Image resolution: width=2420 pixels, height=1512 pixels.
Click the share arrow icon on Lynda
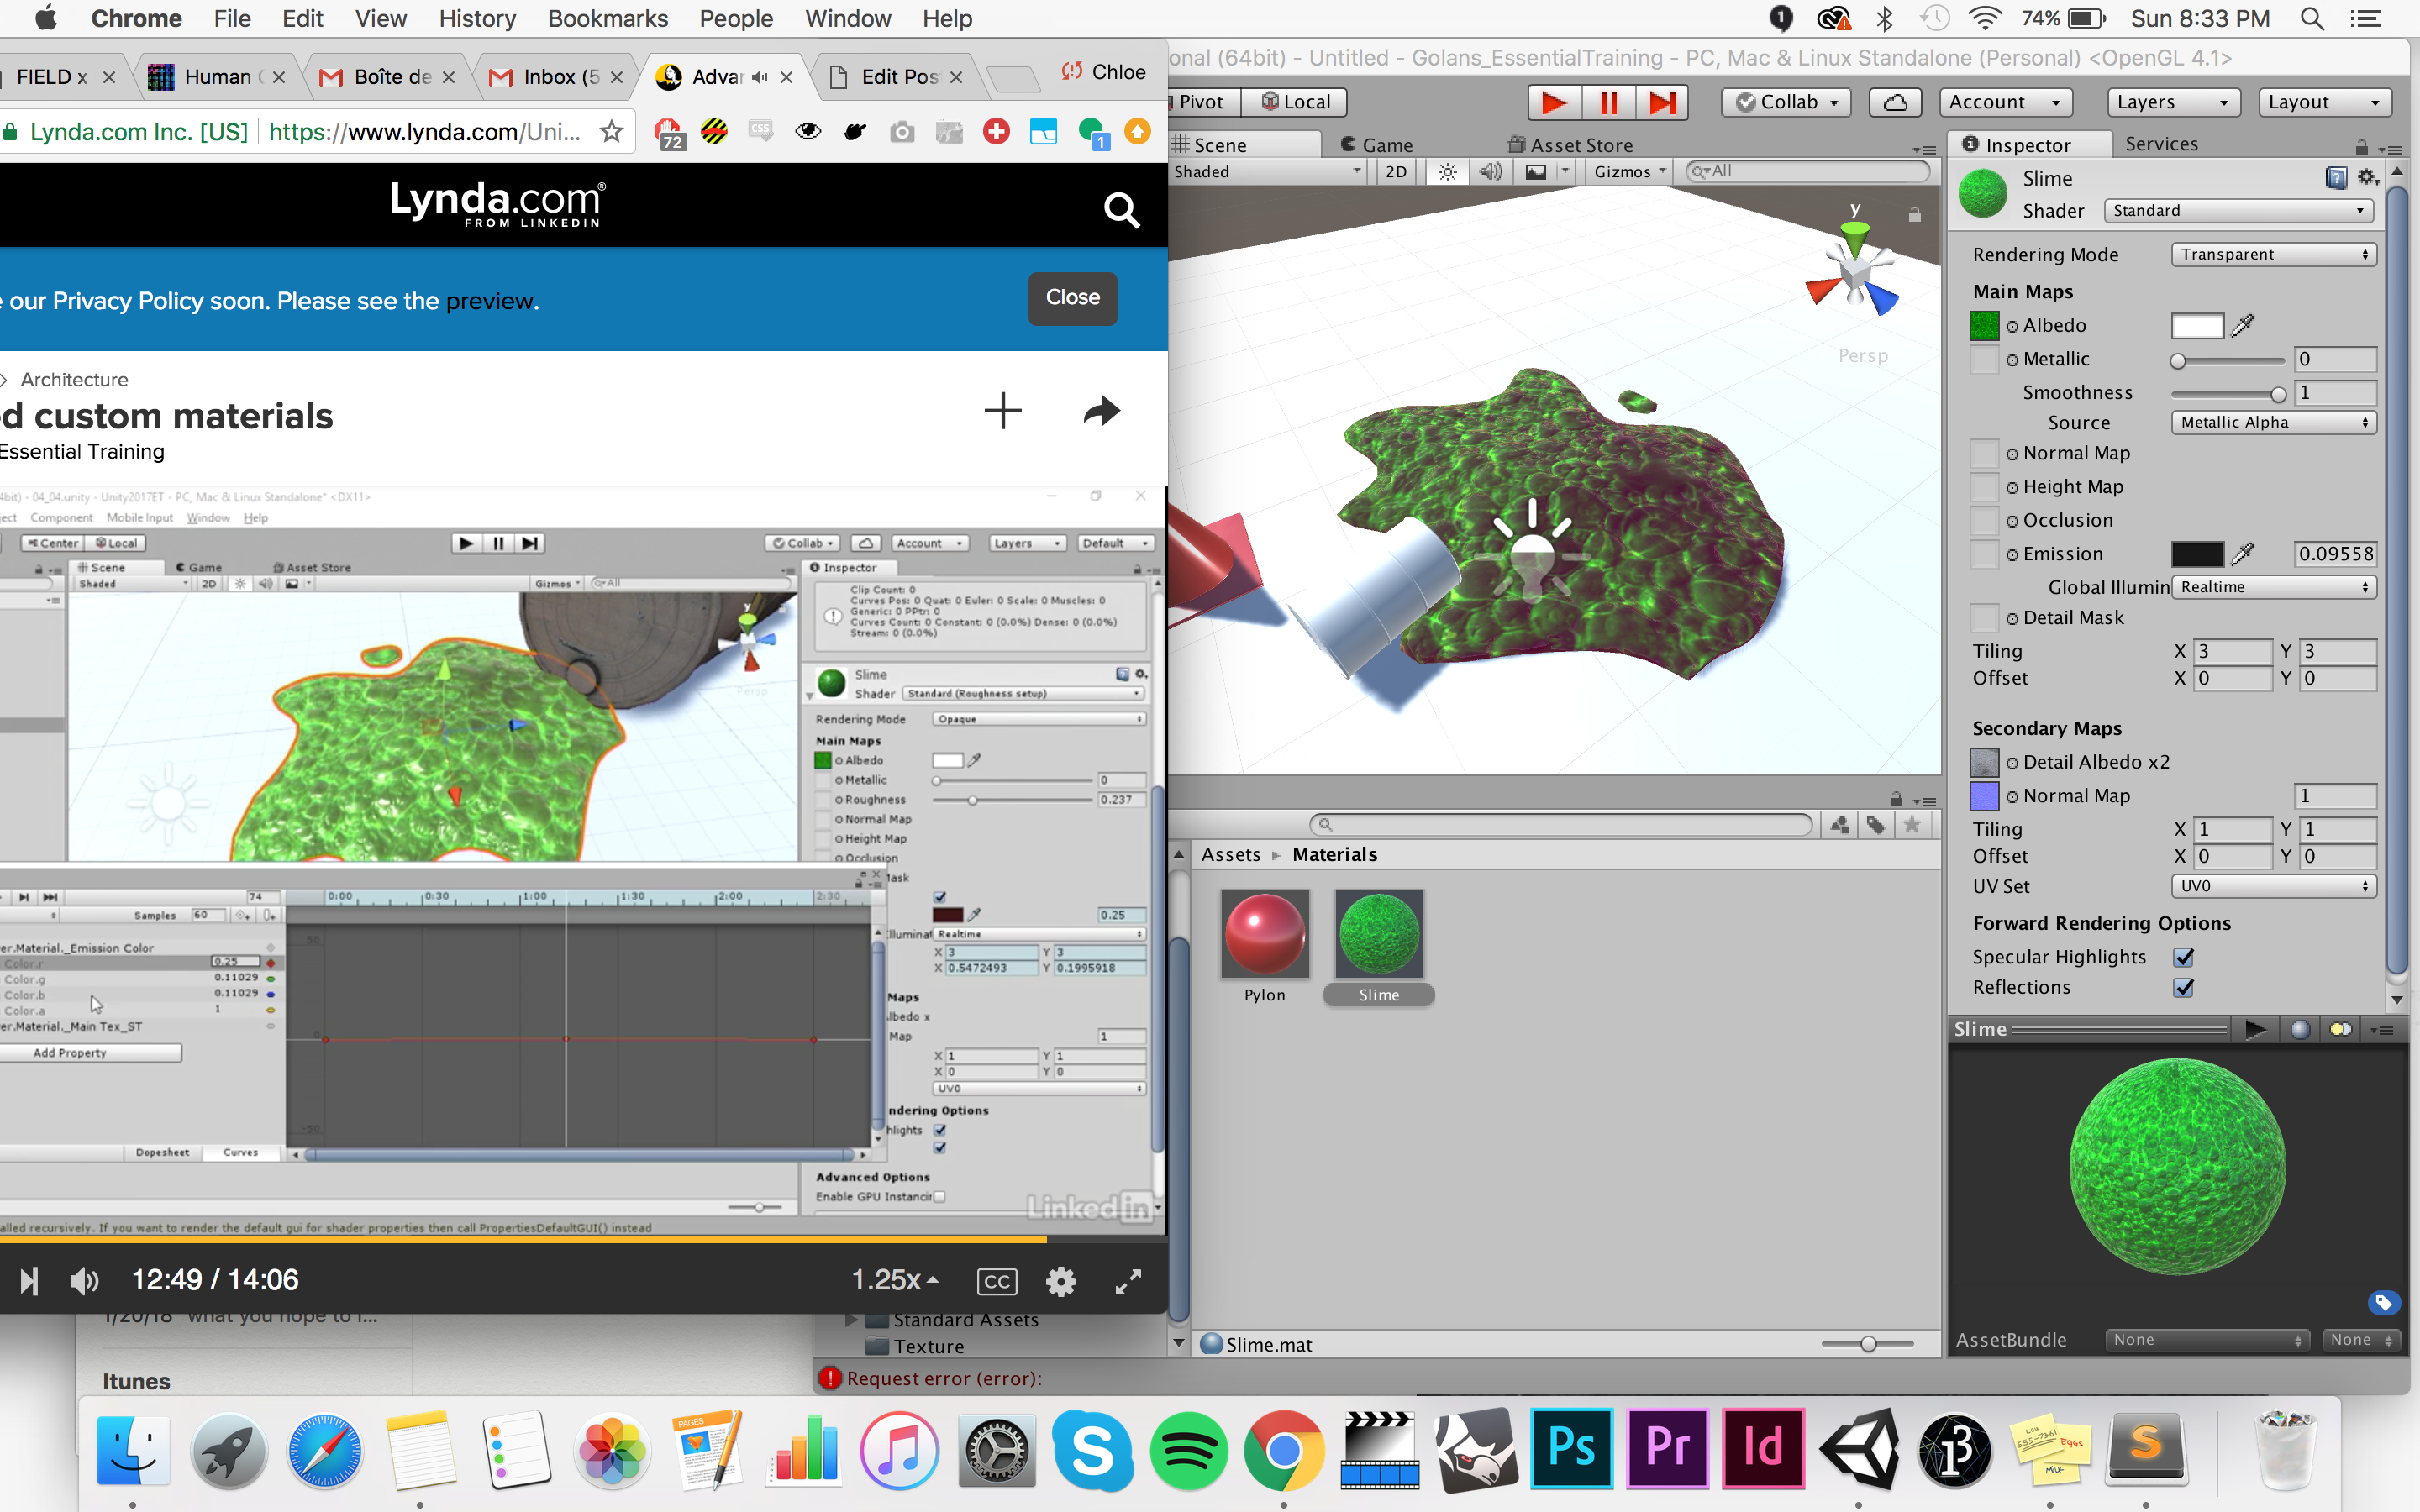tap(1101, 410)
